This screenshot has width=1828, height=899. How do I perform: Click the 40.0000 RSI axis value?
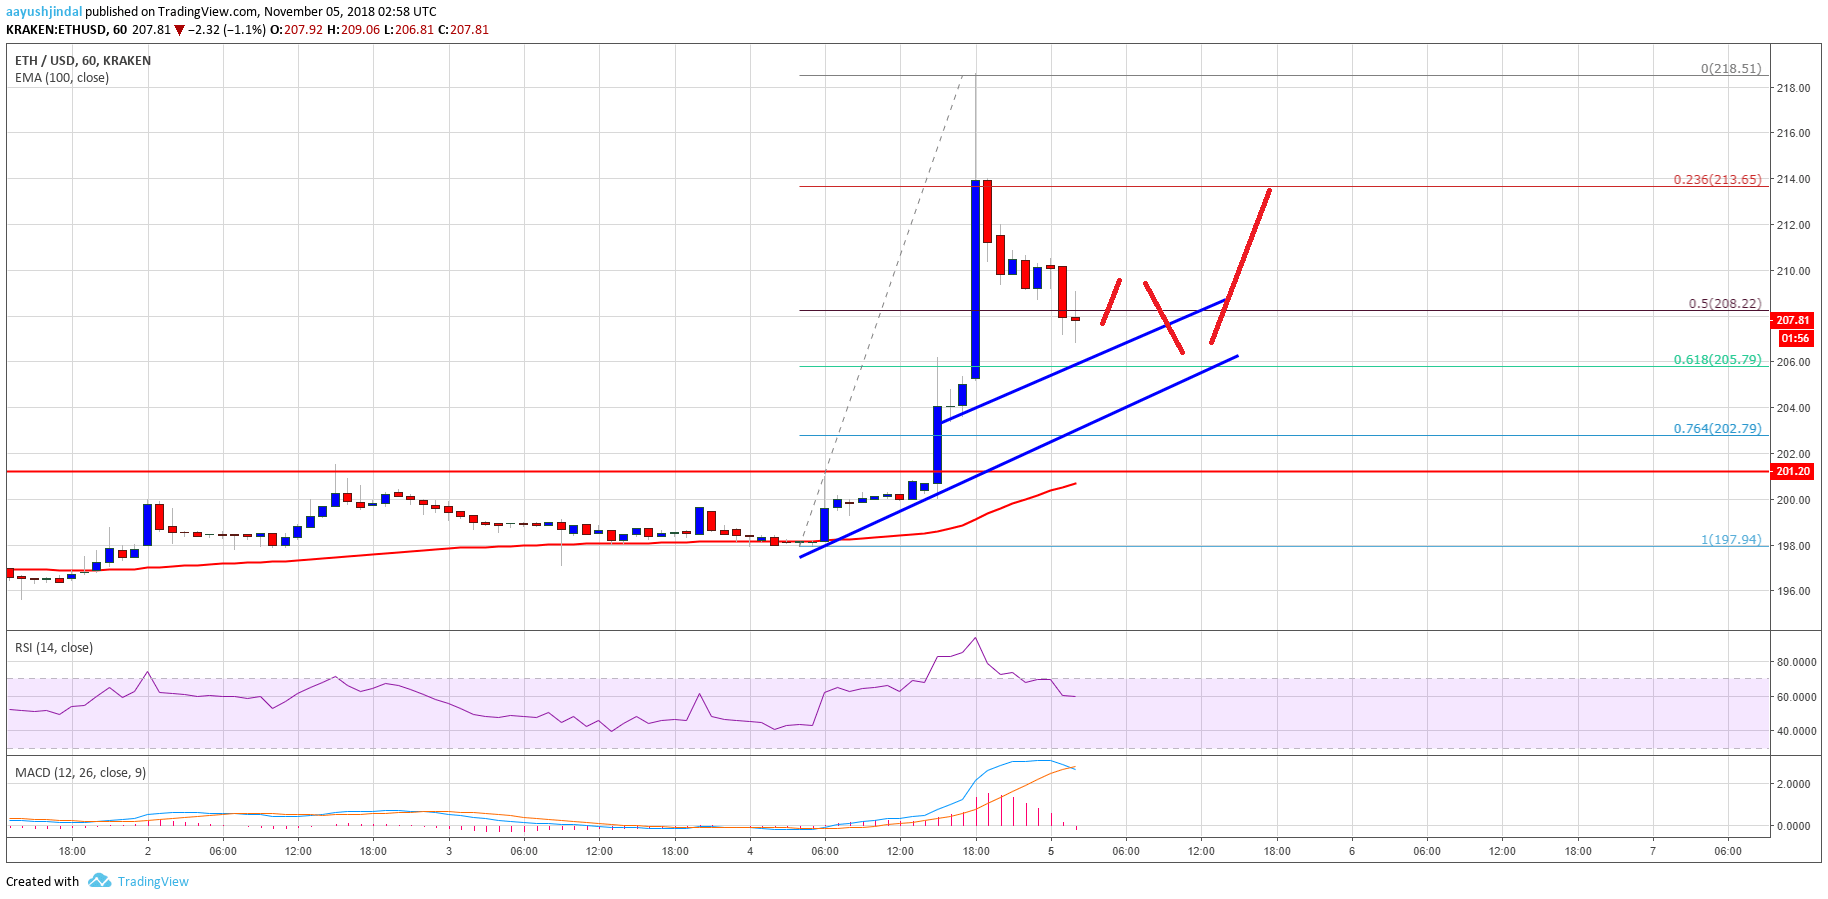[x=1796, y=731]
